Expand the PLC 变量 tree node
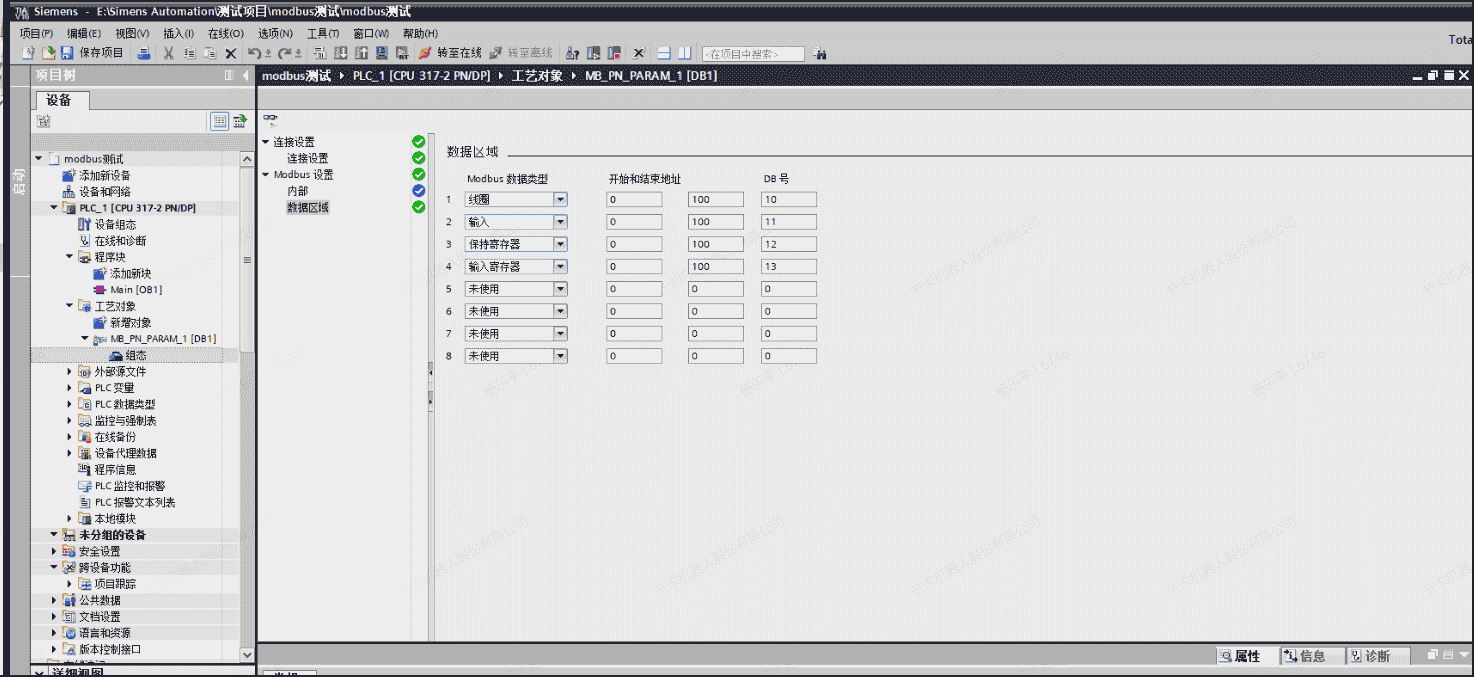The width and height of the screenshot is (1474, 677). click(x=70, y=388)
